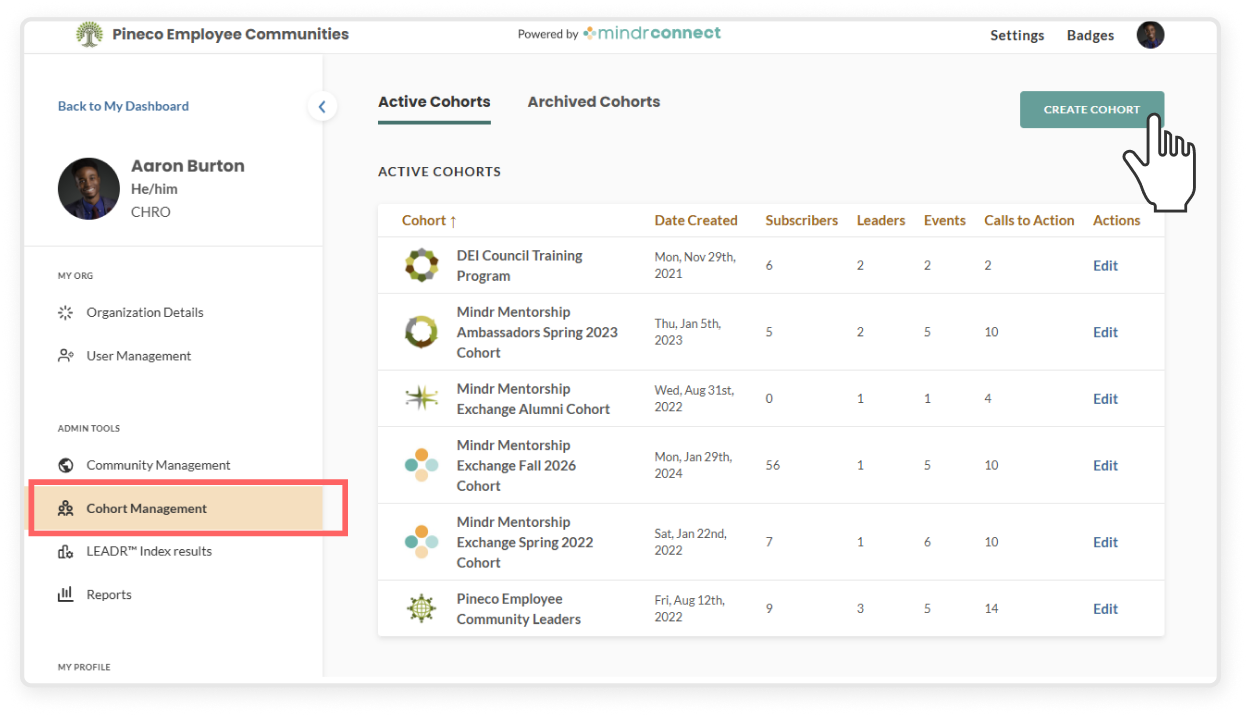Click Exchange Fall 2026 Cohort icon
1247x717 pixels.
(x=421, y=465)
